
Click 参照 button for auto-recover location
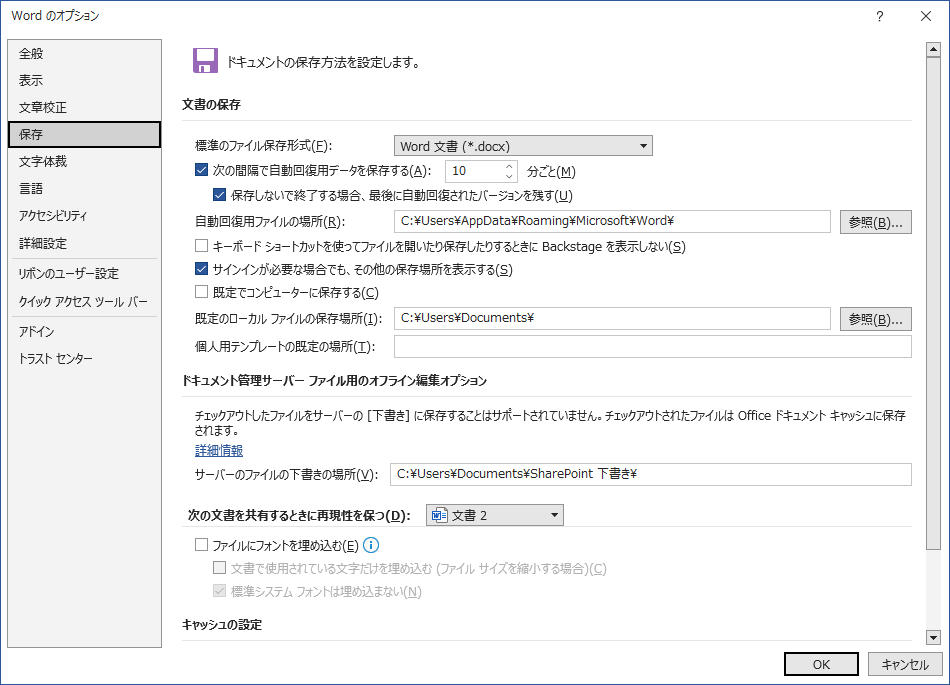pyautogui.click(x=875, y=222)
